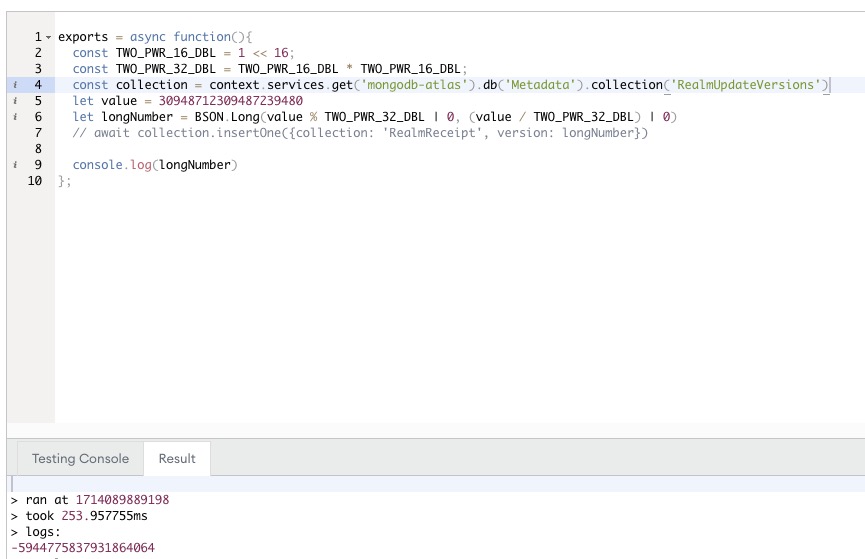Click the number 30948712309487239480 on line 5

pyautogui.click(x=231, y=101)
